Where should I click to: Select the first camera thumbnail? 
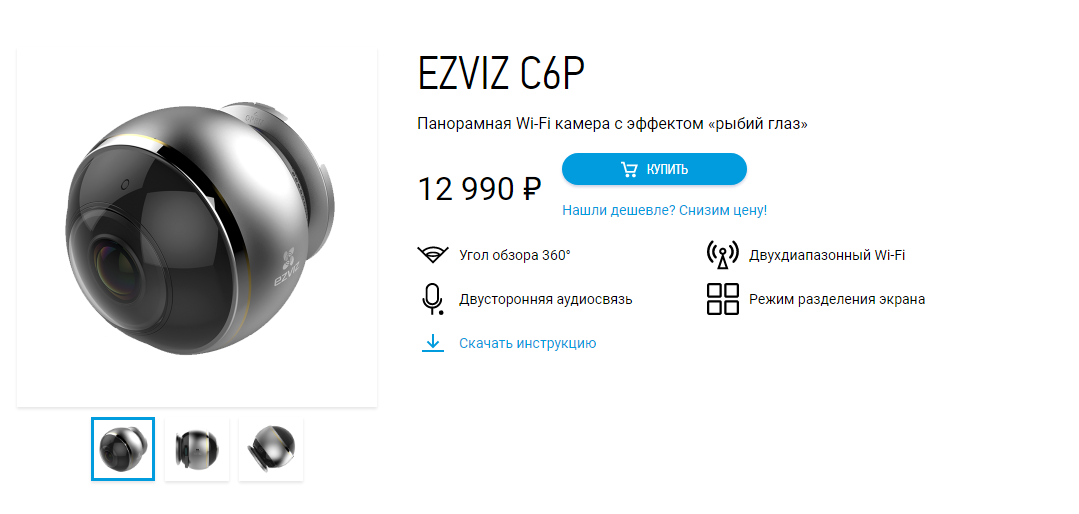coord(123,449)
